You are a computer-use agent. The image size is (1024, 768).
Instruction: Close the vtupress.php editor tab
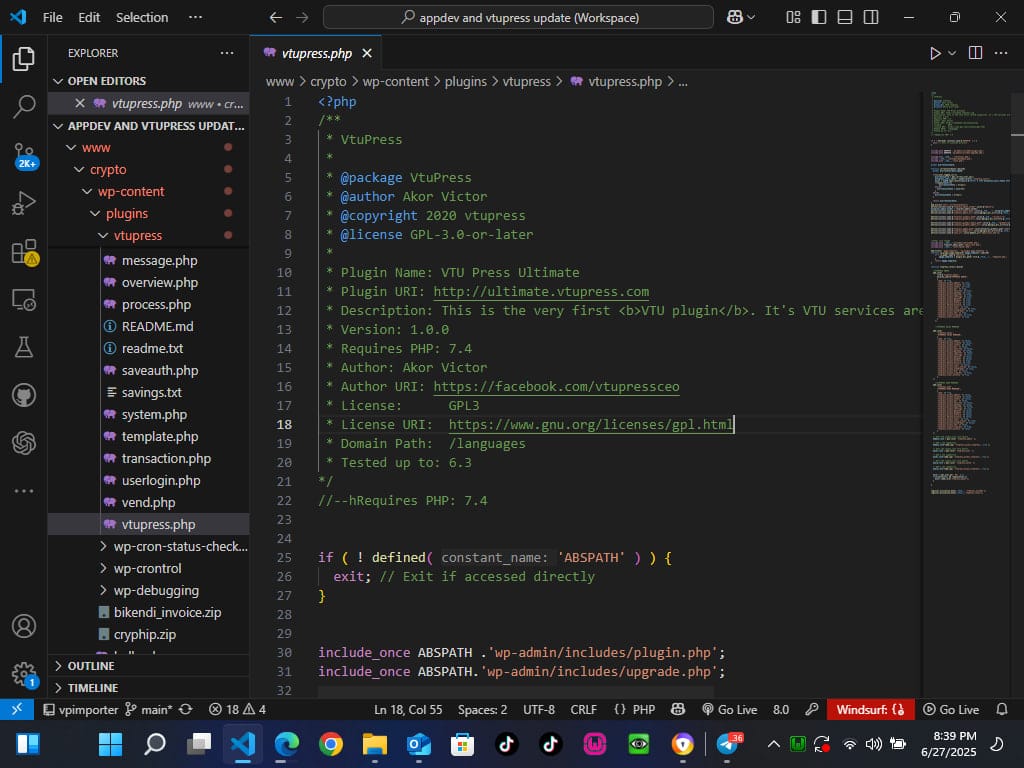click(367, 53)
